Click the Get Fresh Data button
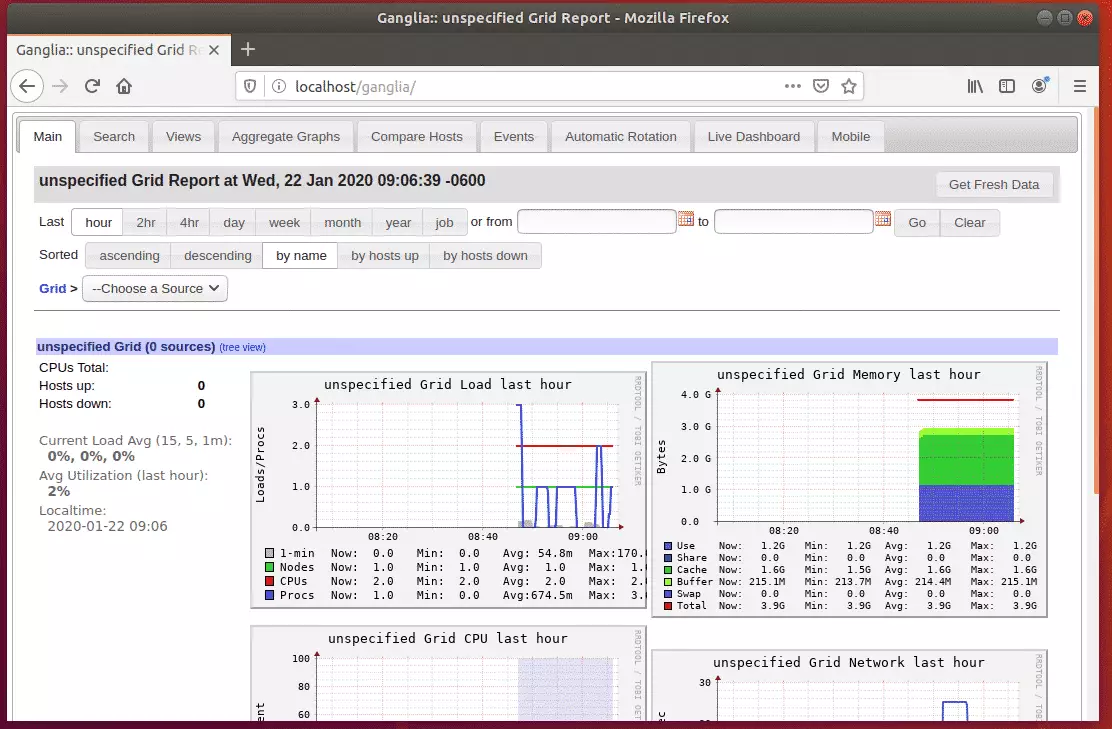Image resolution: width=1112 pixels, height=729 pixels. (994, 184)
